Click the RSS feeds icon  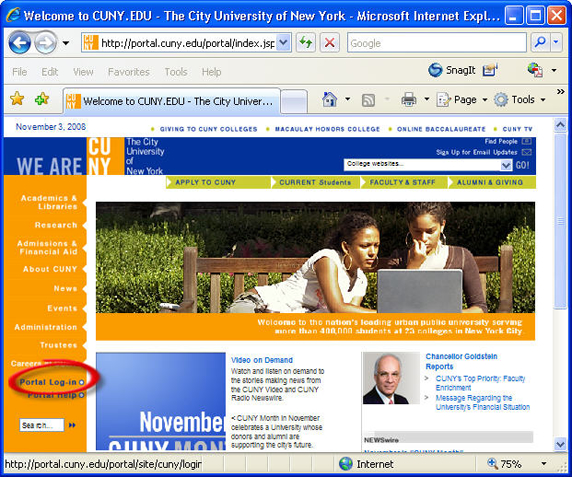pos(368,100)
